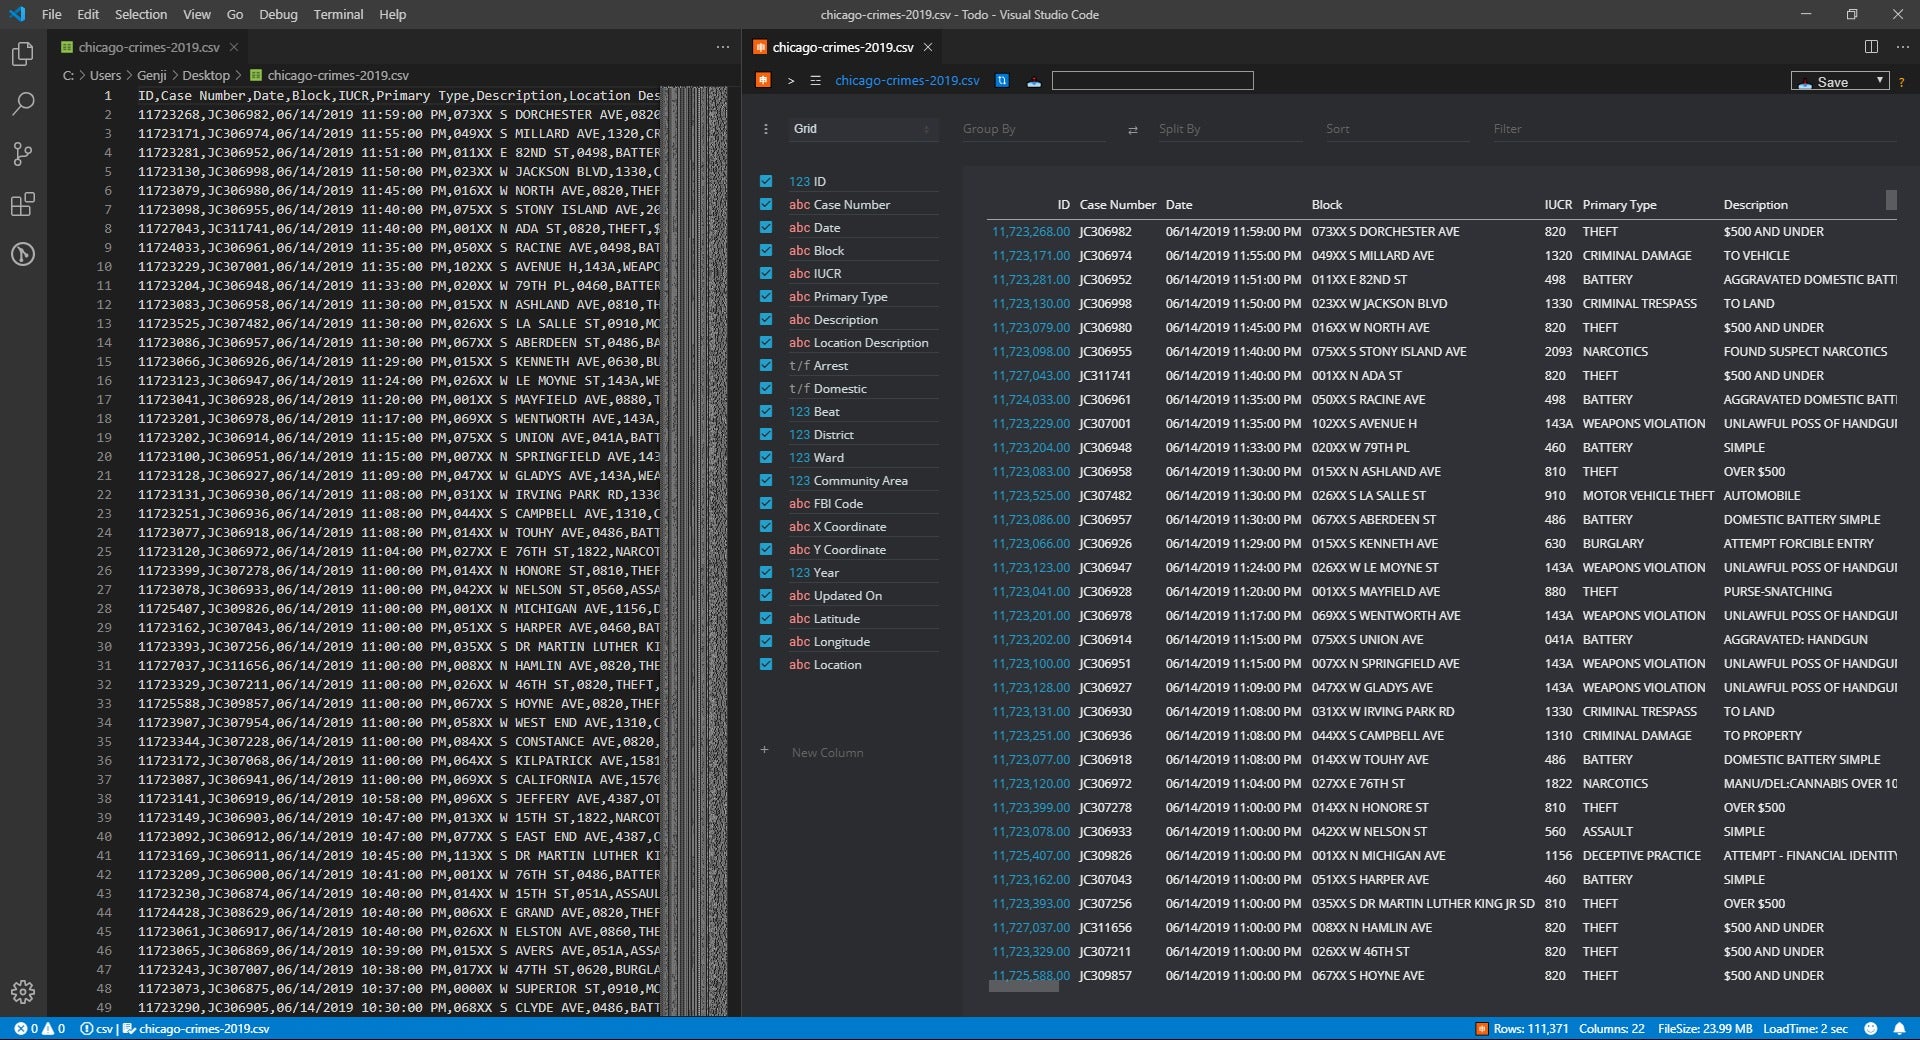Click the orange Data Preview logo icon
This screenshot has width=1920, height=1040.
tap(763, 80)
